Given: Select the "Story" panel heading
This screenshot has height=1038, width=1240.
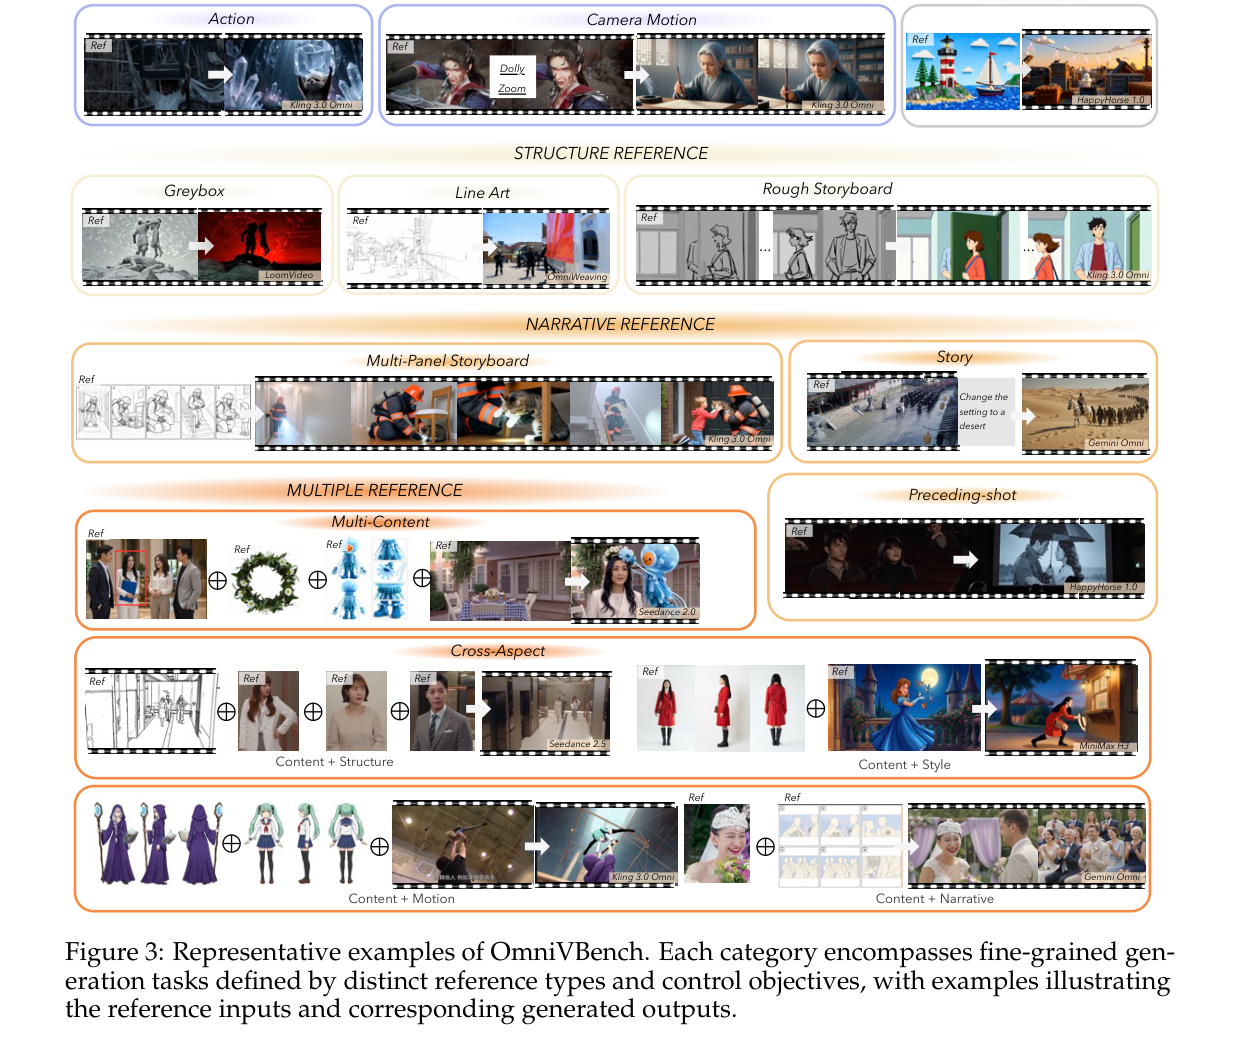Looking at the screenshot, I should click(954, 357).
